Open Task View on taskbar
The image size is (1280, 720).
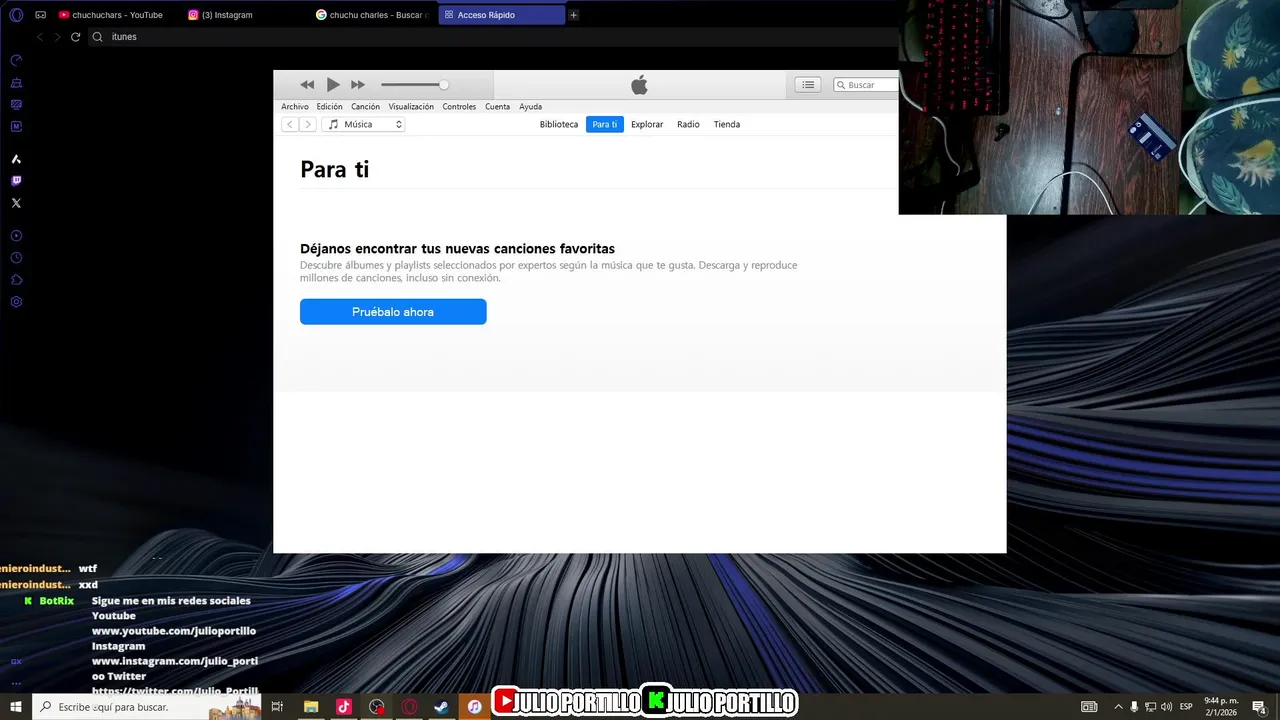click(x=277, y=707)
